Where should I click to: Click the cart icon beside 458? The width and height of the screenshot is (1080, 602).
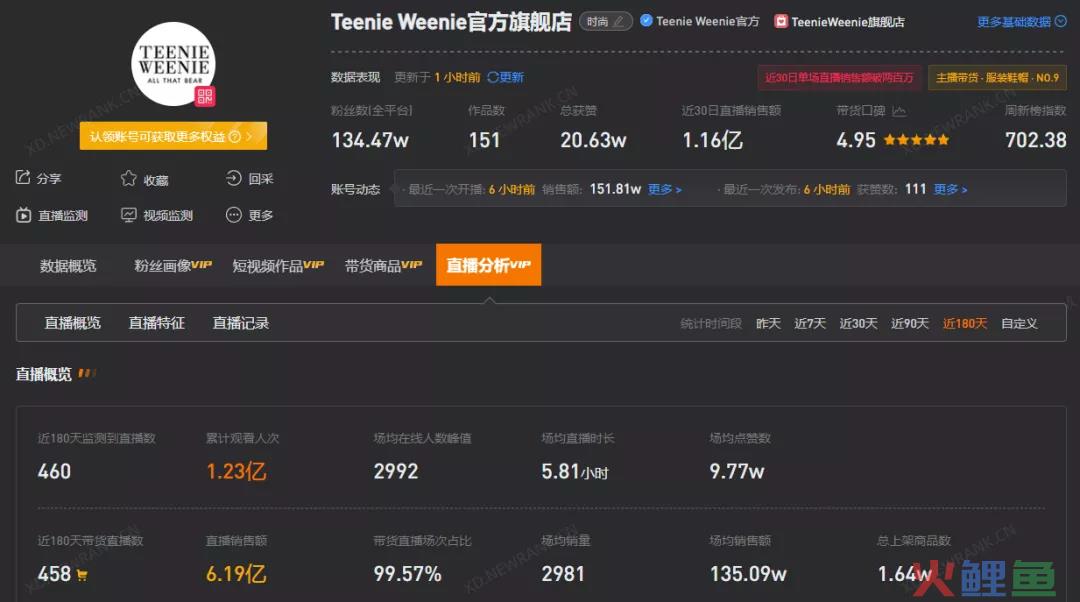coord(82,575)
